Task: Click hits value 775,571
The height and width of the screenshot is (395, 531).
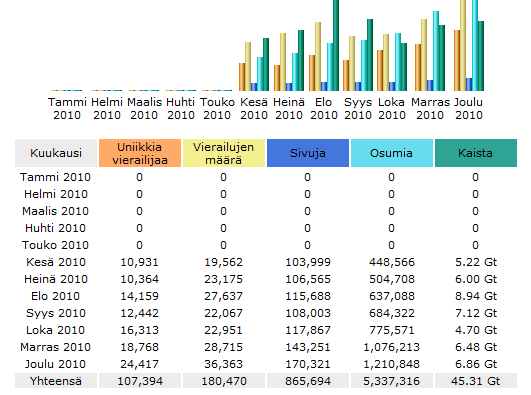Action: click(x=391, y=330)
